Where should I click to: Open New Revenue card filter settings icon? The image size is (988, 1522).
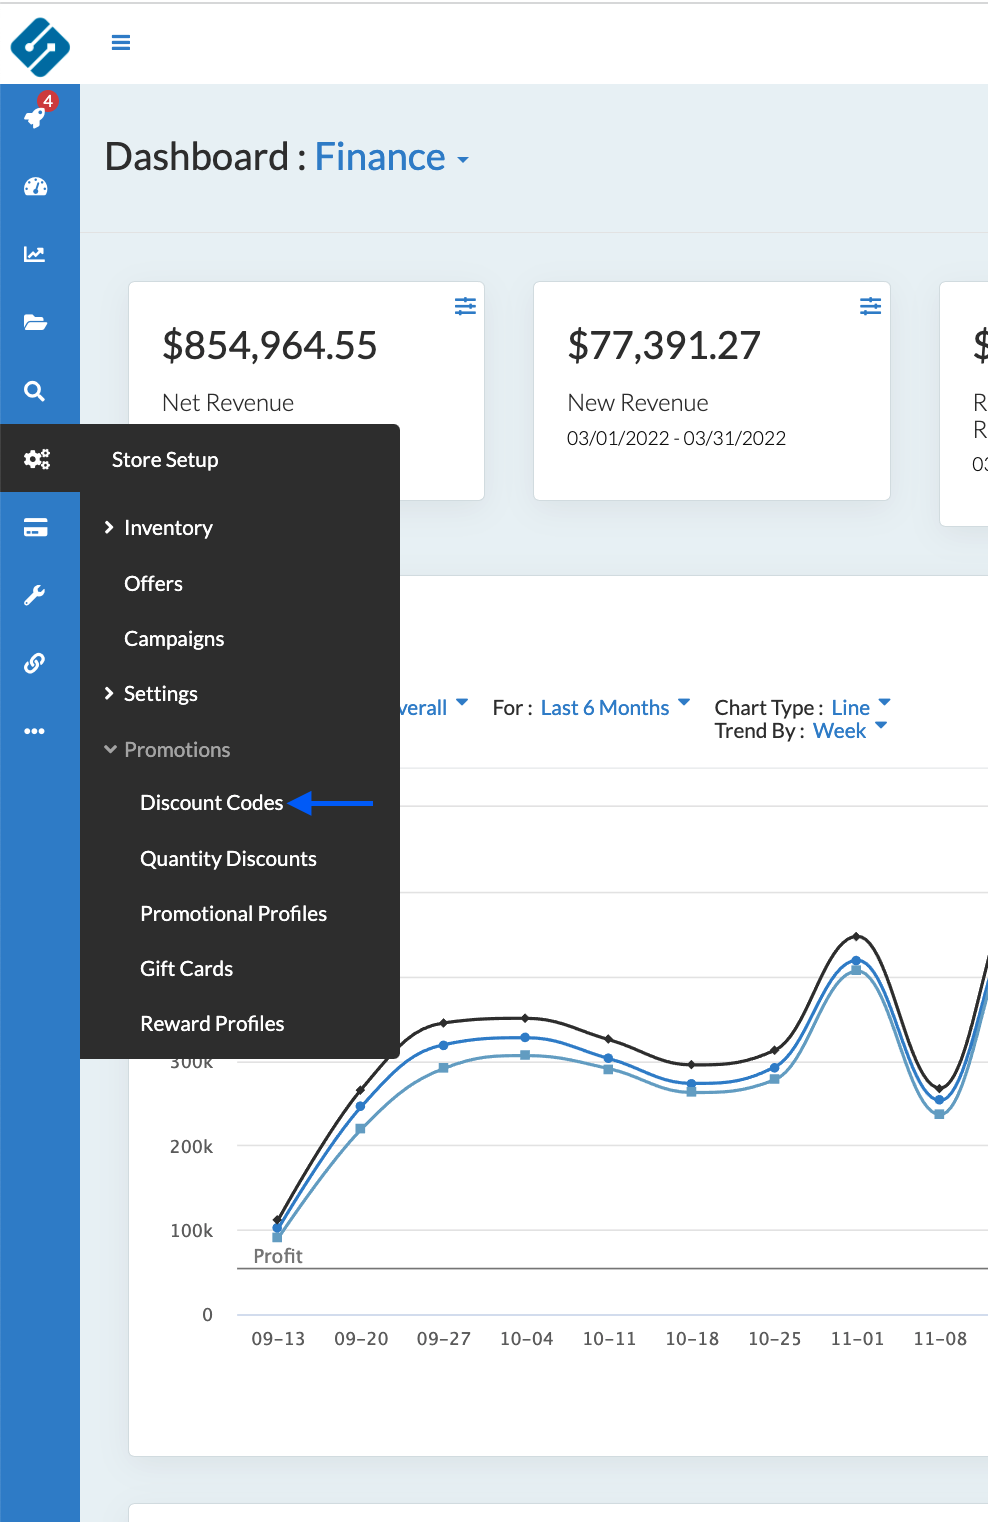coord(870,306)
